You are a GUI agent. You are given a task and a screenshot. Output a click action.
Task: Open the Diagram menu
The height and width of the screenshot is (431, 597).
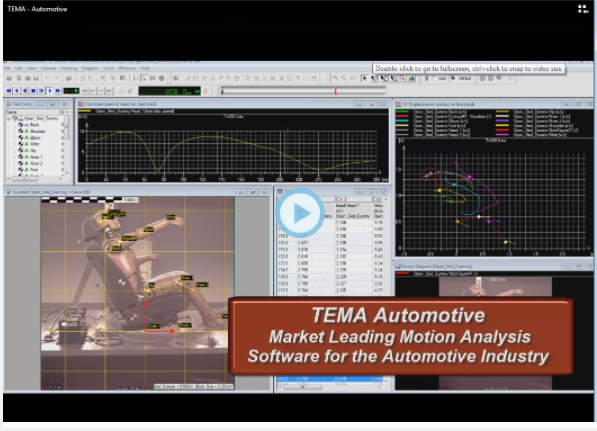(90, 68)
